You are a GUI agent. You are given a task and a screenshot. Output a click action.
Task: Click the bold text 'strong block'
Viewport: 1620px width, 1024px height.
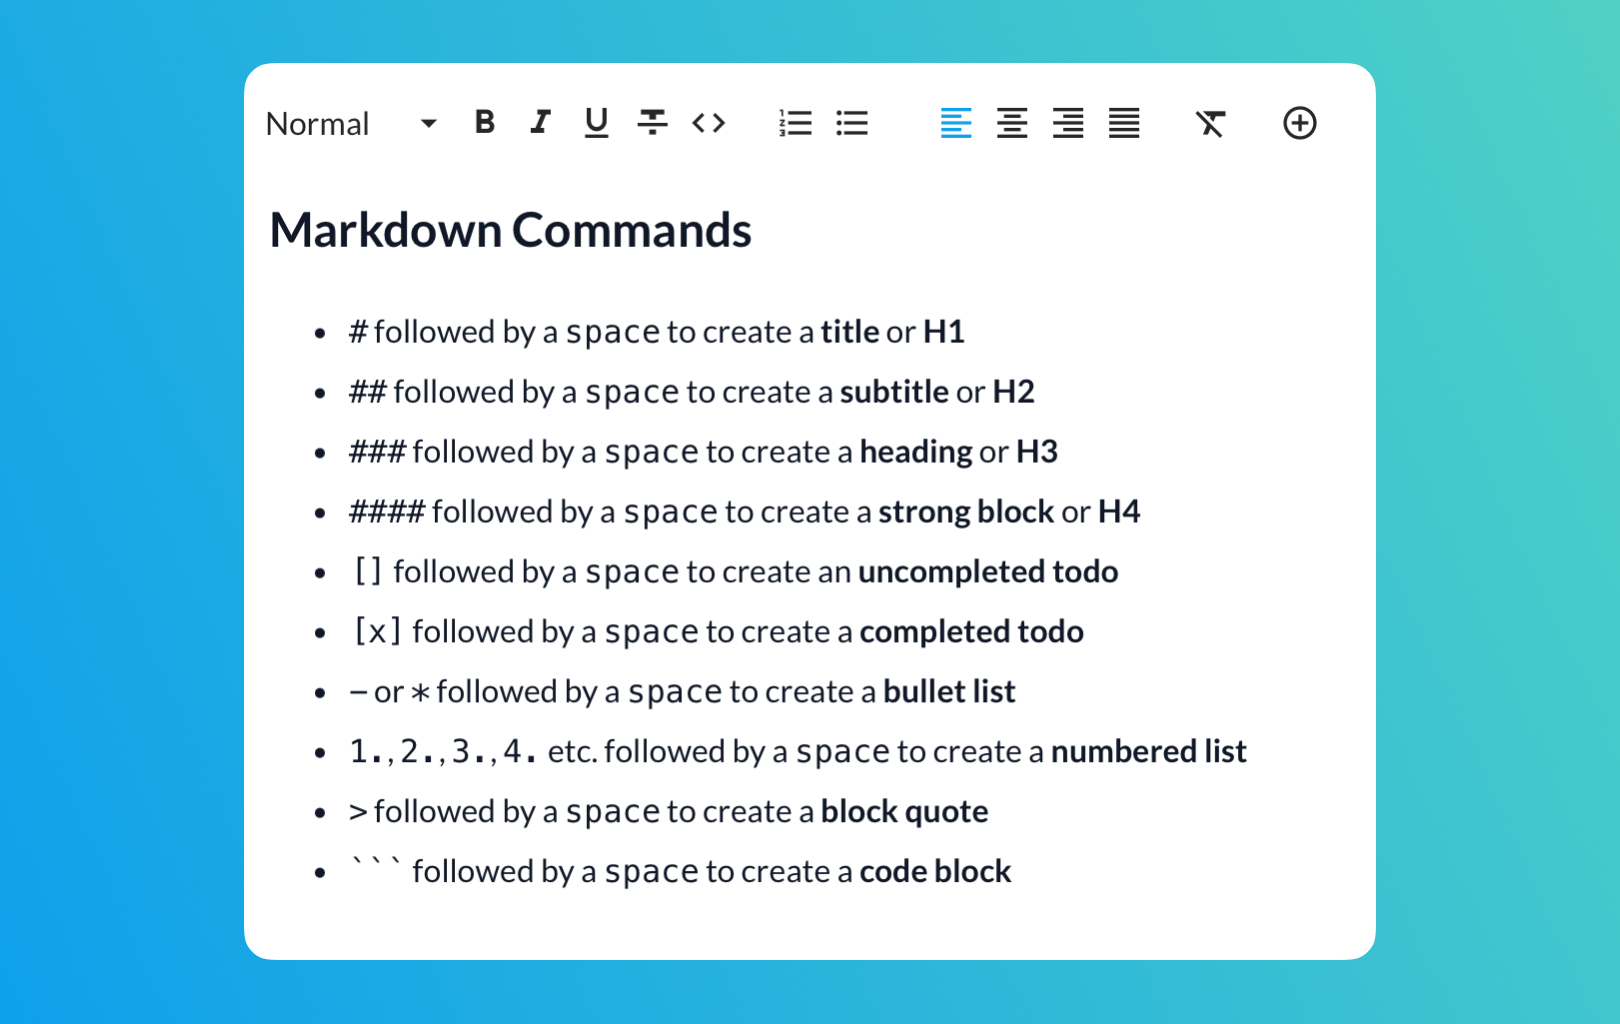point(966,512)
